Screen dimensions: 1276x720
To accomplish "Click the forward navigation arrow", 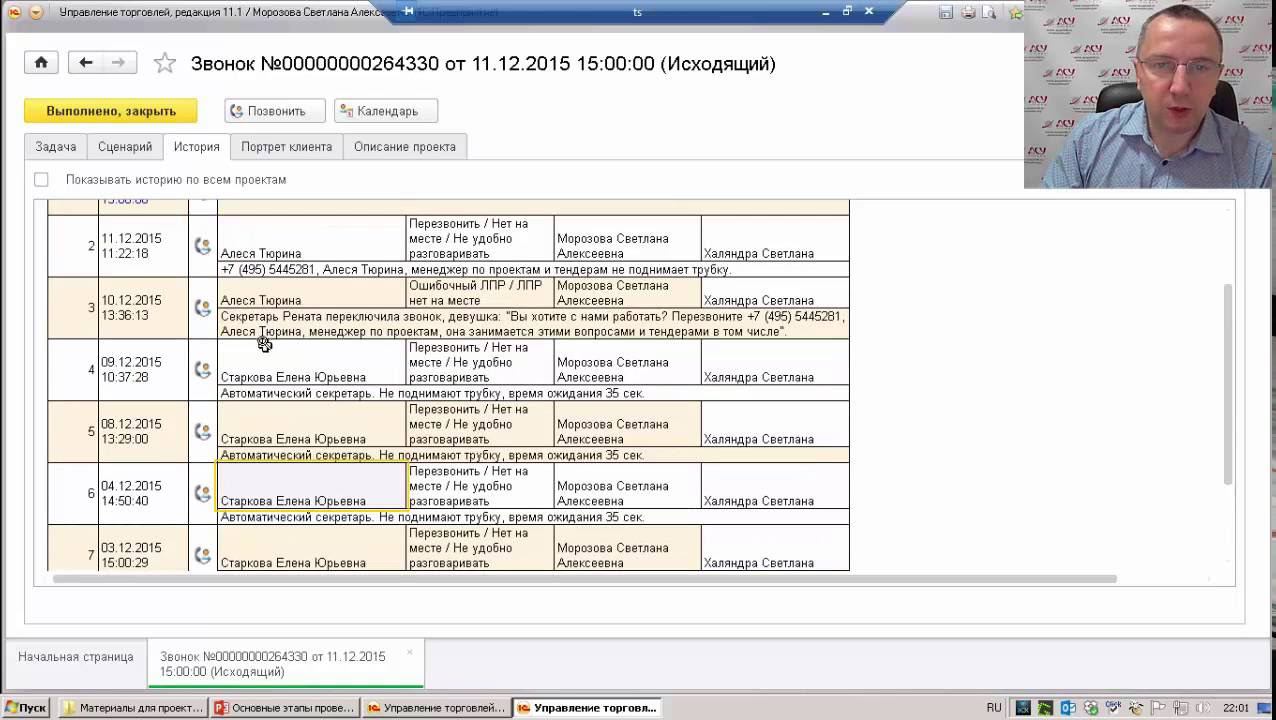I will tap(119, 63).
